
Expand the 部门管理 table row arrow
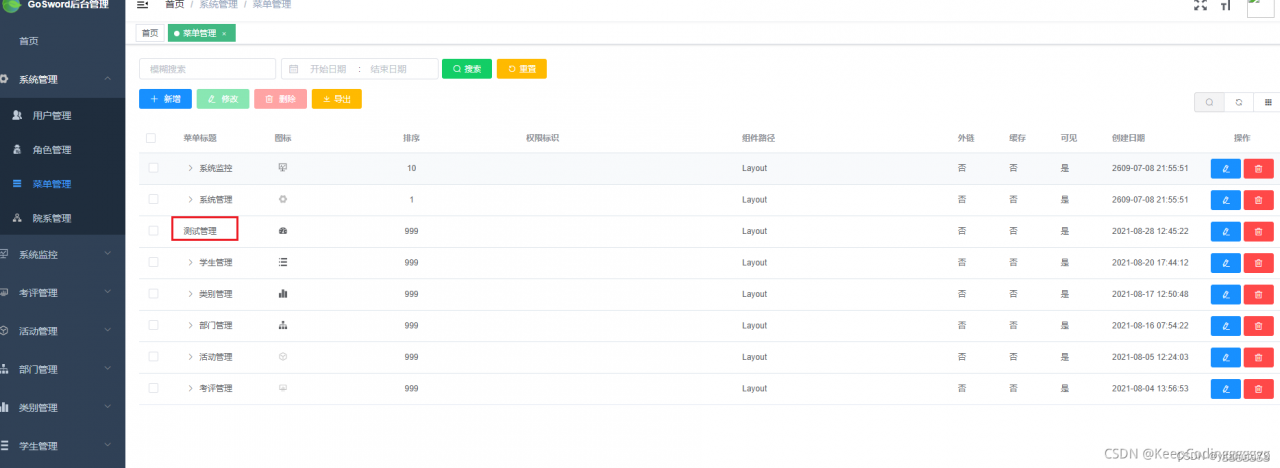pos(190,325)
